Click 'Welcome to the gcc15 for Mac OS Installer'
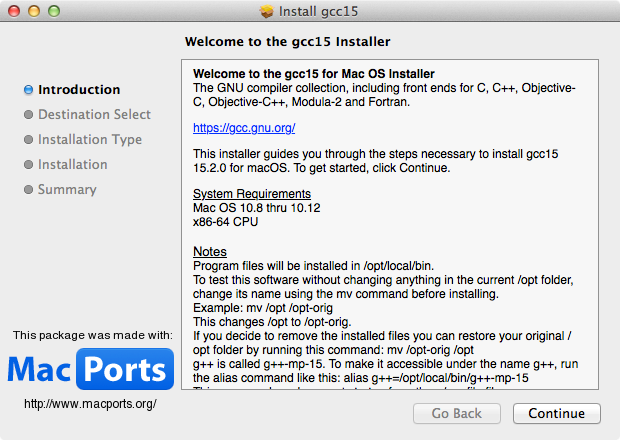 (314, 74)
